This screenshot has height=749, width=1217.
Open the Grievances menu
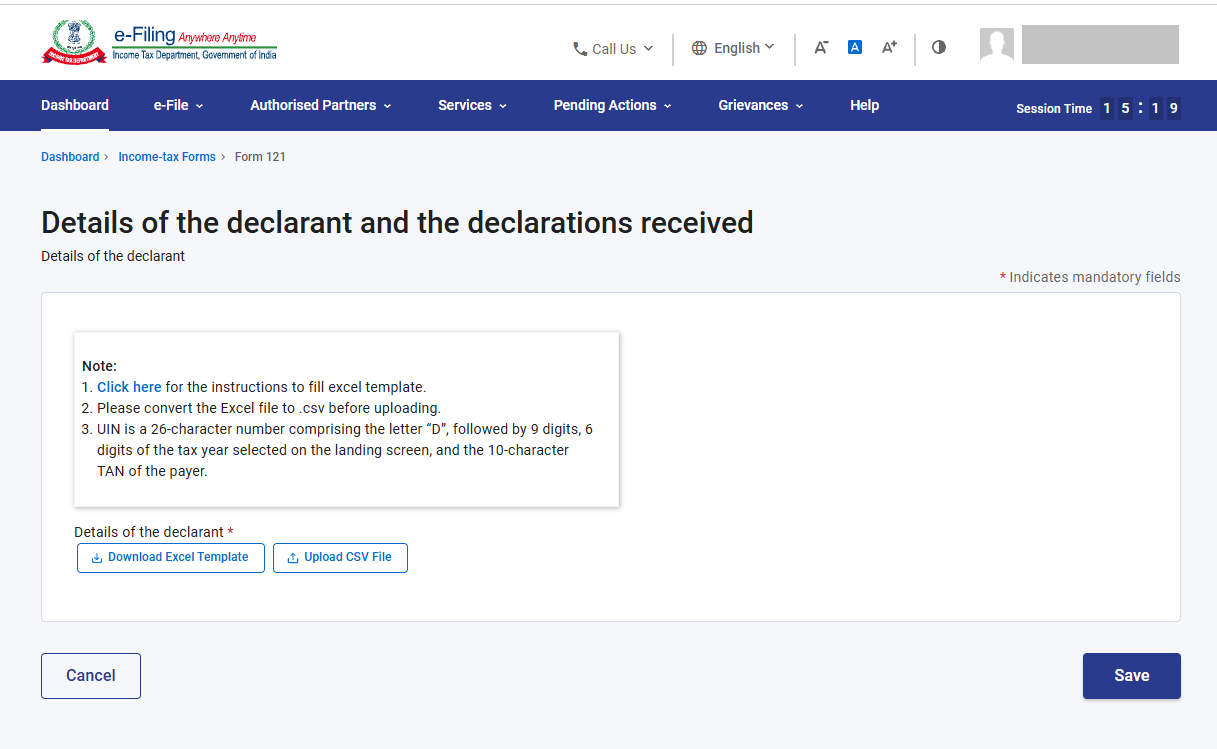pos(760,105)
